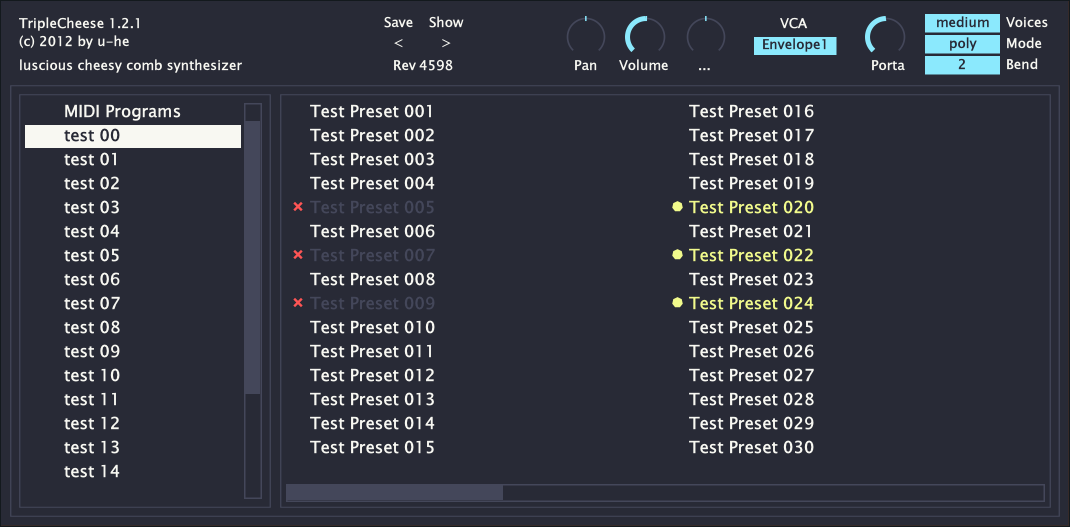The height and width of the screenshot is (527, 1070).
Task: Select the greyed-out Test Preset 007
Action: (x=372, y=255)
